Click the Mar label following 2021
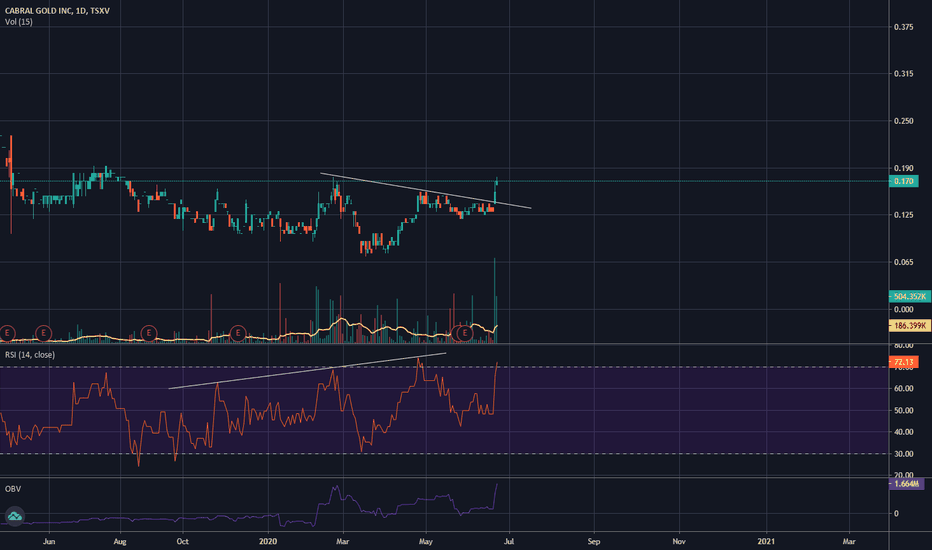The width and height of the screenshot is (932, 550). coord(849,542)
